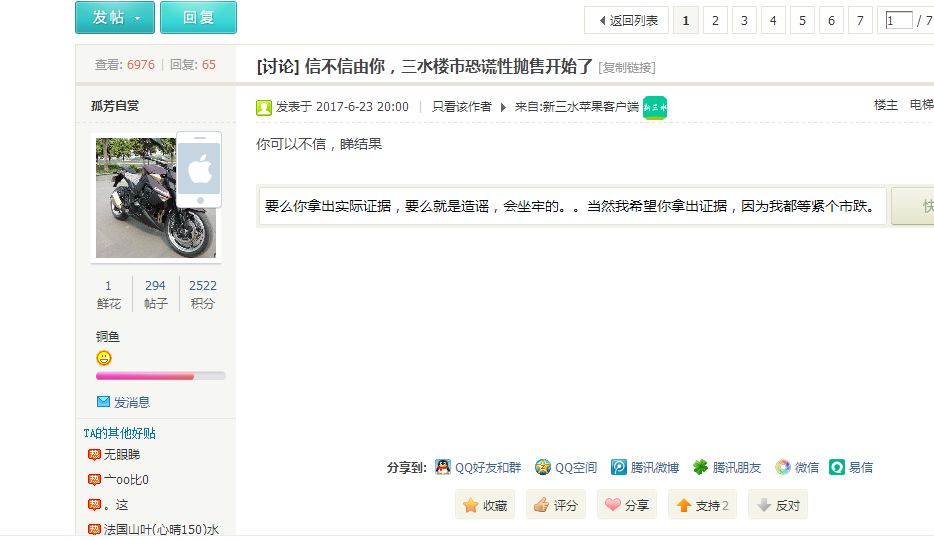This screenshot has height=540, width=934.
Task: Click the page number input field
Action: pos(898,20)
